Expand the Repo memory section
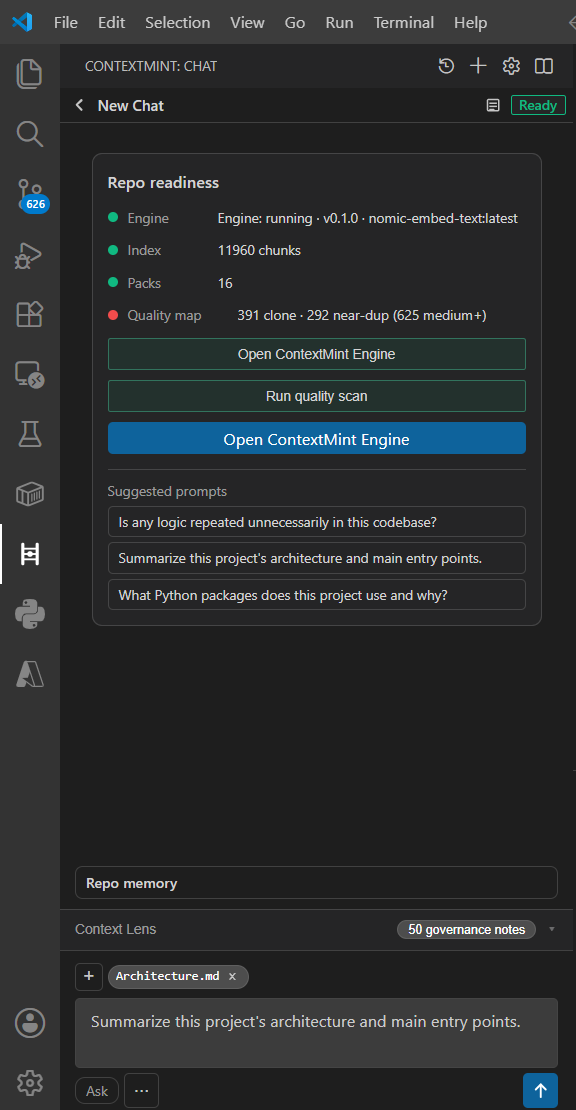This screenshot has height=1110, width=576. 316,883
